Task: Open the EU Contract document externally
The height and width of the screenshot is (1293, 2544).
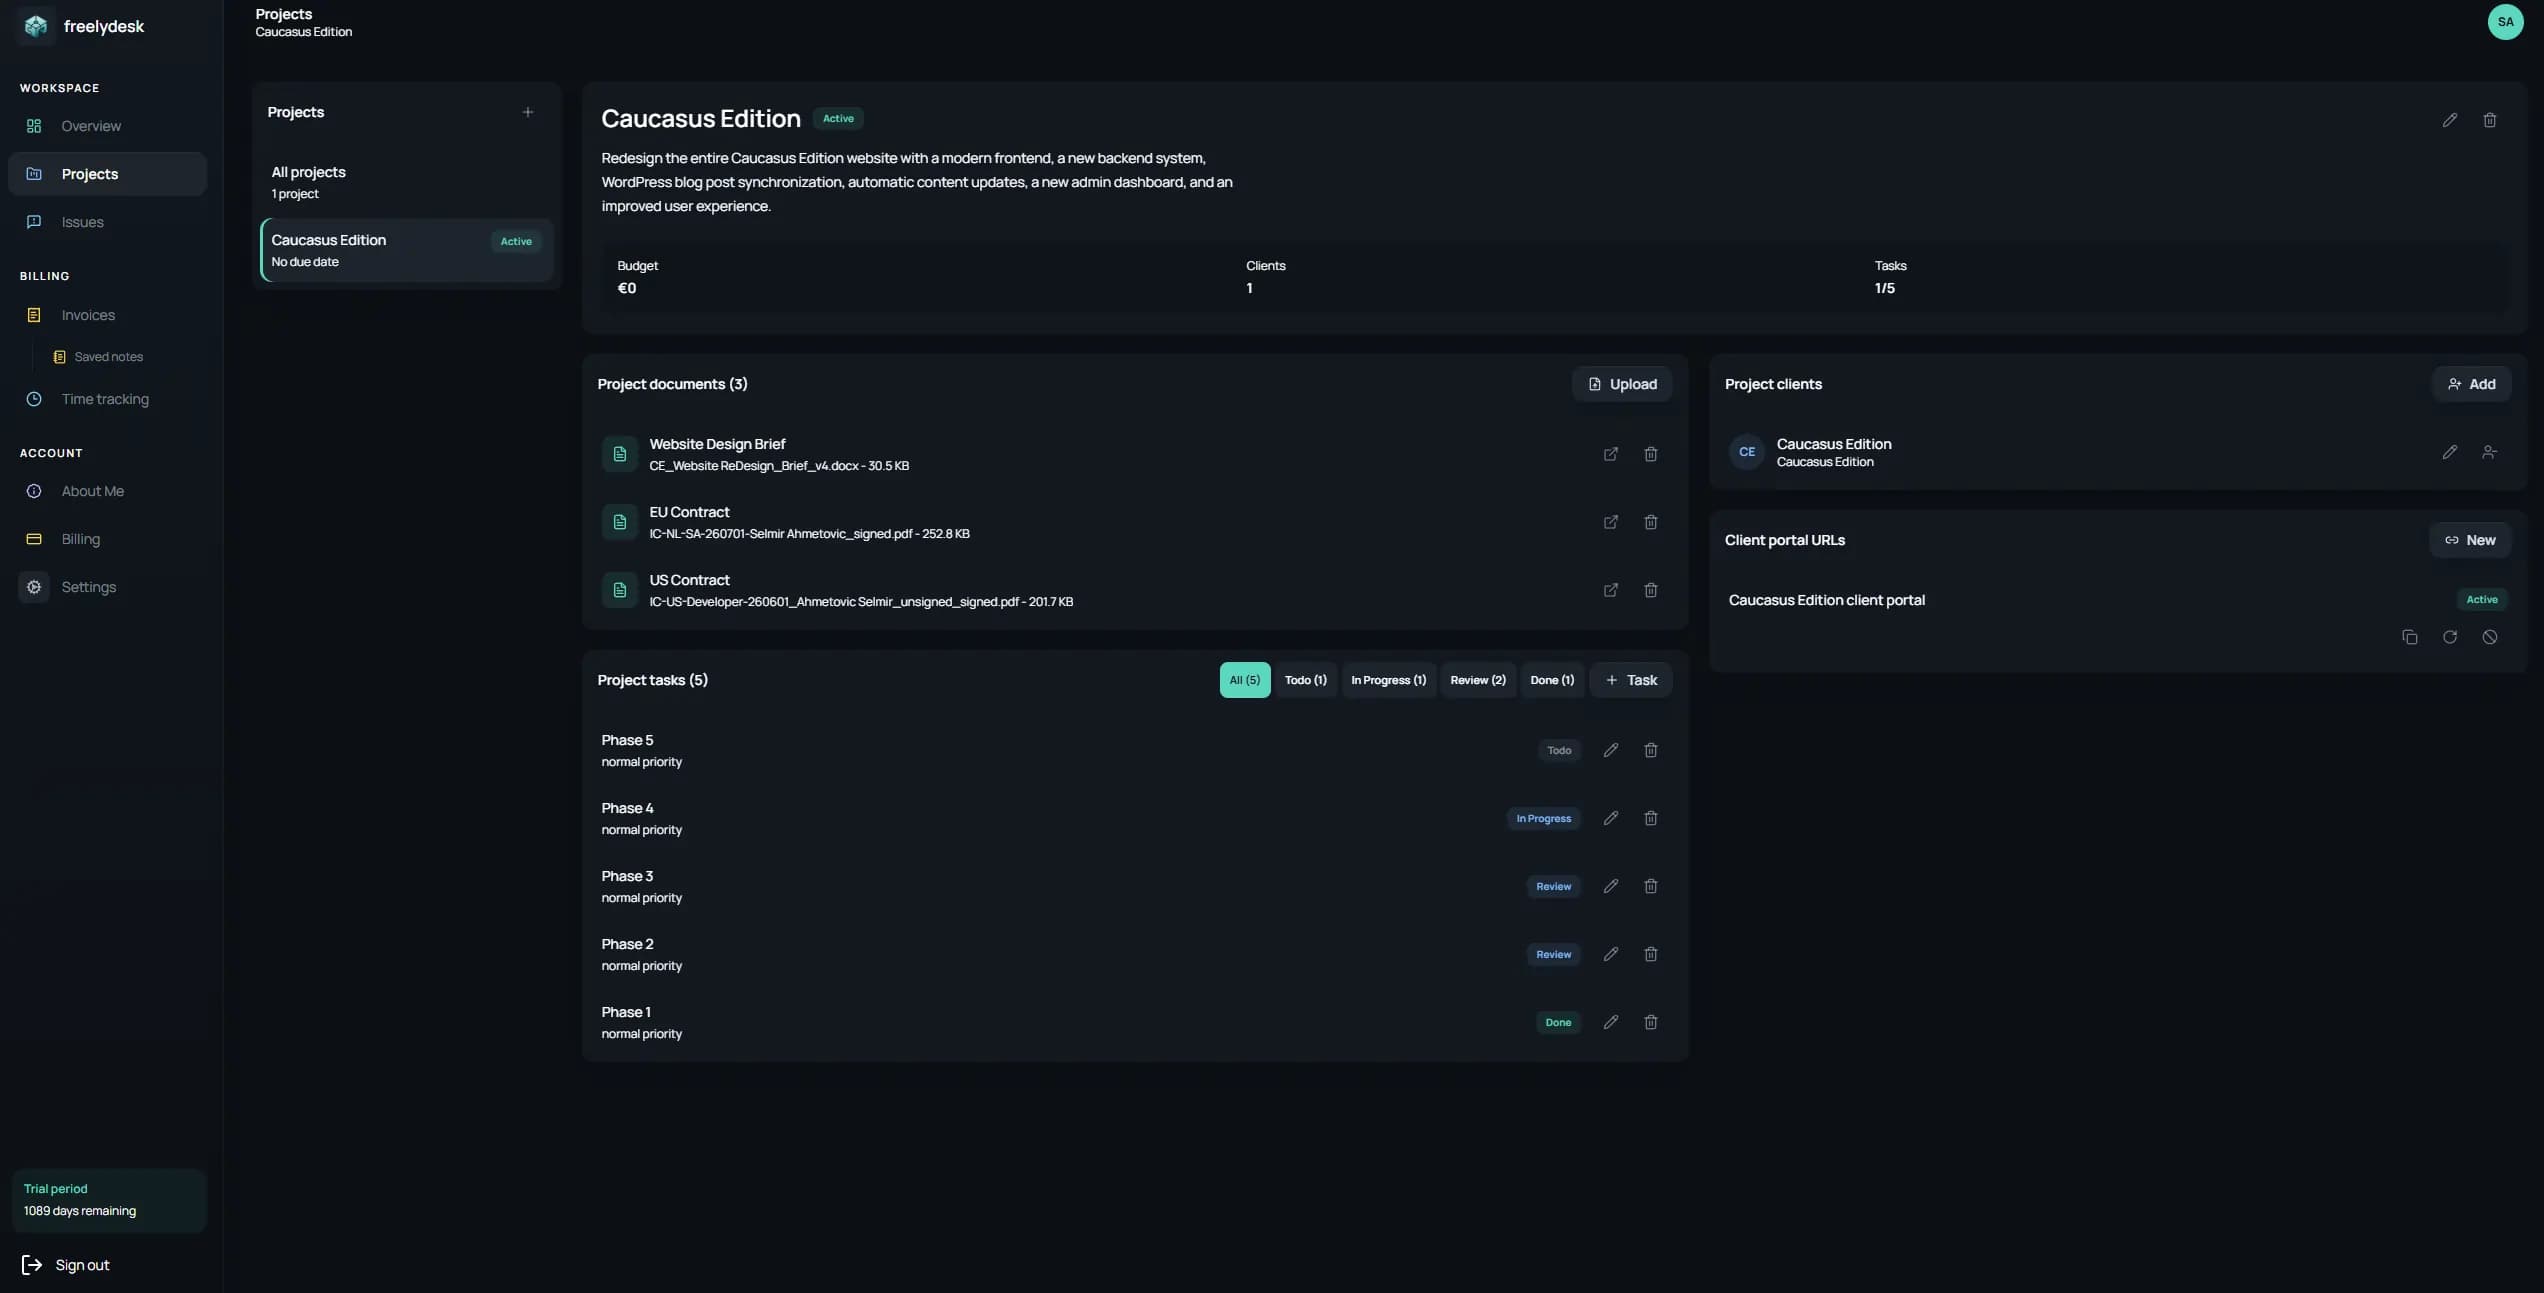Action: [x=1611, y=522]
